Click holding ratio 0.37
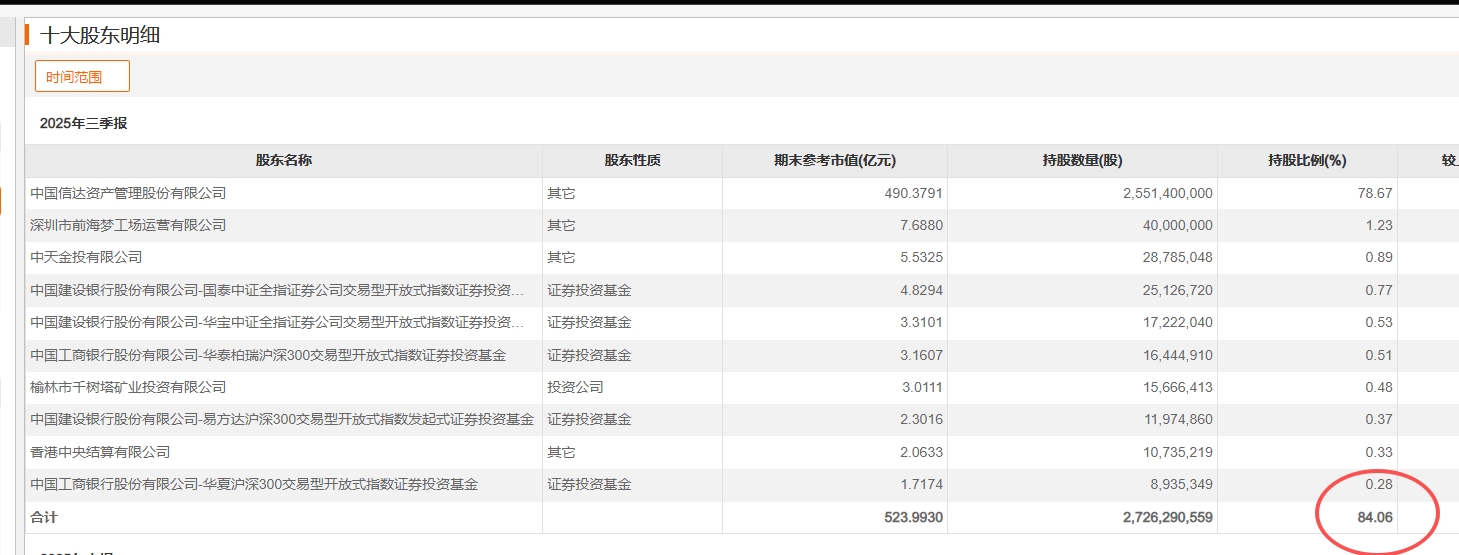Image resolution: width=1459 pixels, height=555 pixels. pyautogui.click(x=1379, y=419)
